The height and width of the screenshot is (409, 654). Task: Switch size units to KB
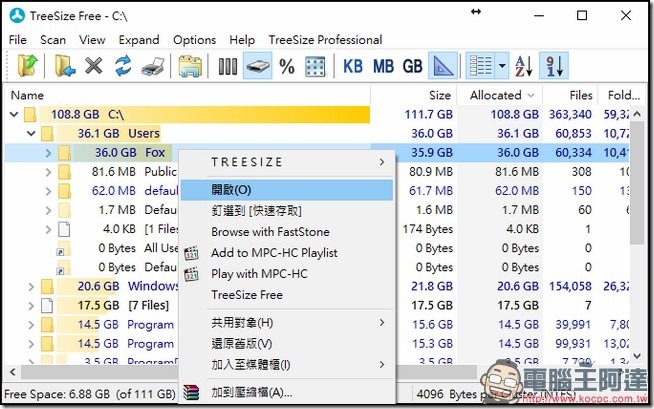[x=352, y=66]
